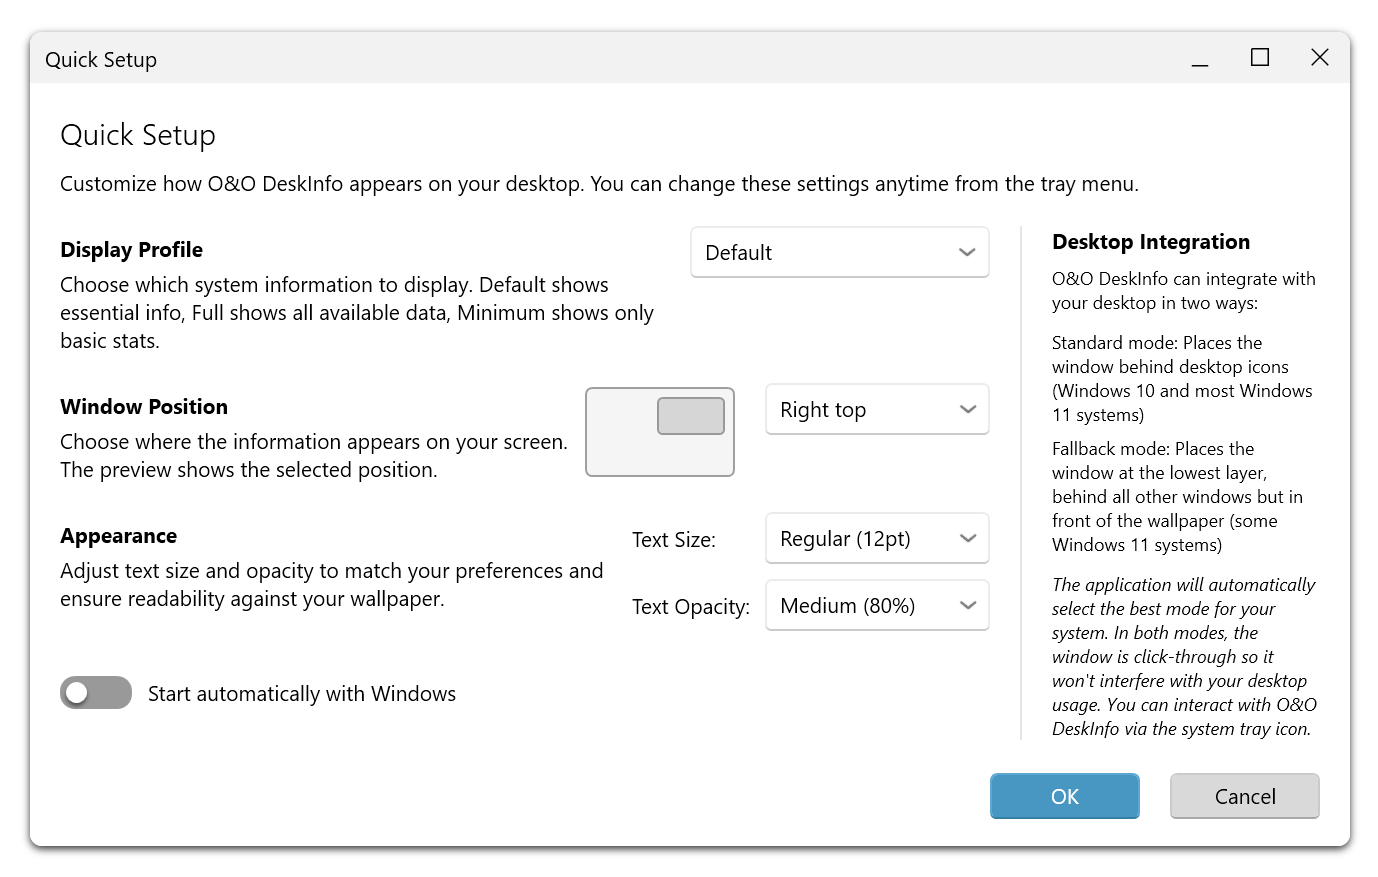Screen dimensions: 1378x877
Task: Click the "Text Size:" label
Action: point(673,540)
